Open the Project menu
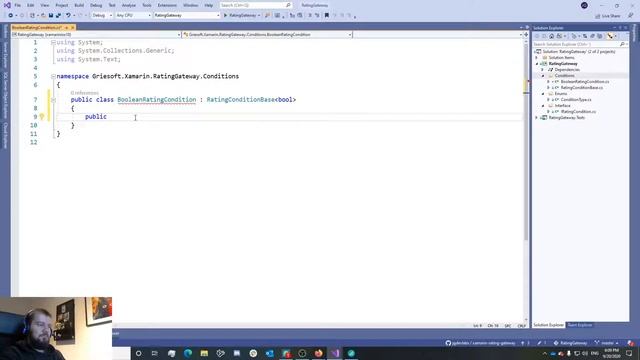The height and width of the screenshot is (360, 640). click(x=62, y=5)
